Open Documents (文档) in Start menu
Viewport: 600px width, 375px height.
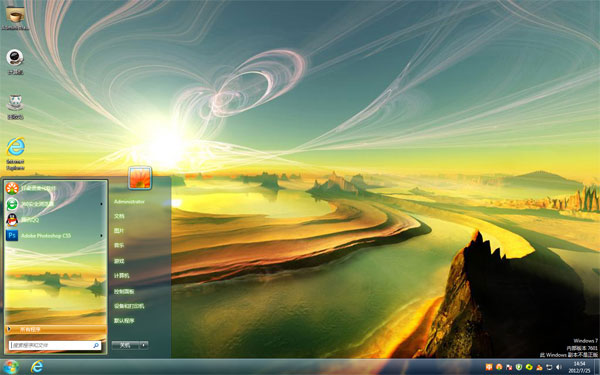(119, 216)
